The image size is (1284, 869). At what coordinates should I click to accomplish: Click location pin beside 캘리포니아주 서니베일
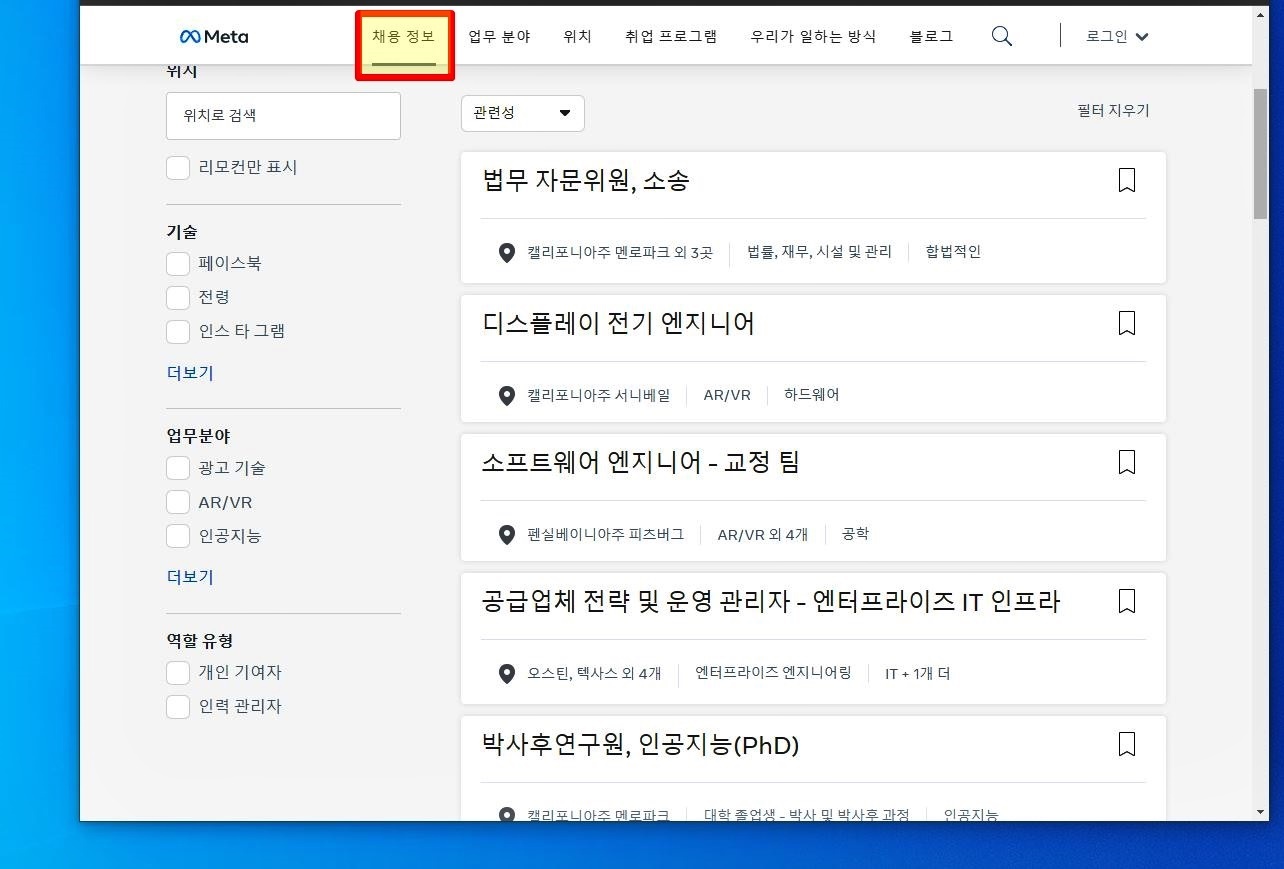pos(507,395)
